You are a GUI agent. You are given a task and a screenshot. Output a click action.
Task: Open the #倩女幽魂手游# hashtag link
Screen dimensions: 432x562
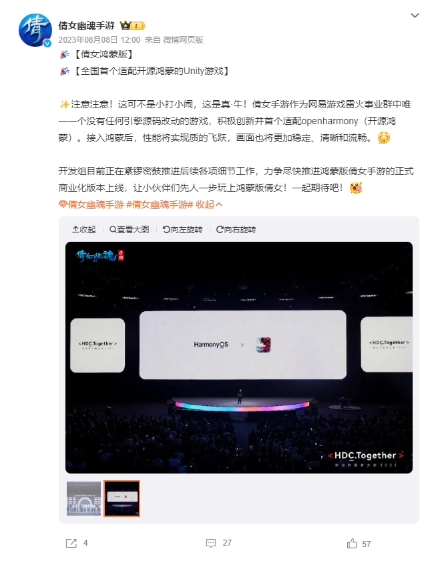coord(160,205)
